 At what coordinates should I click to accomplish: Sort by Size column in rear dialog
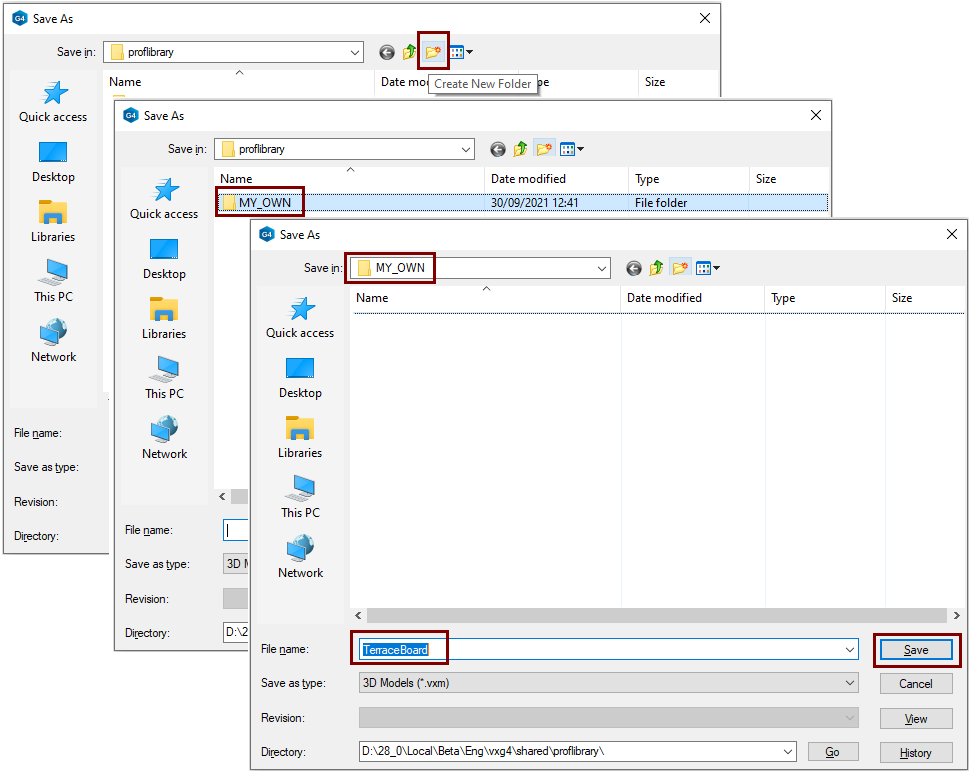[679, 82]
